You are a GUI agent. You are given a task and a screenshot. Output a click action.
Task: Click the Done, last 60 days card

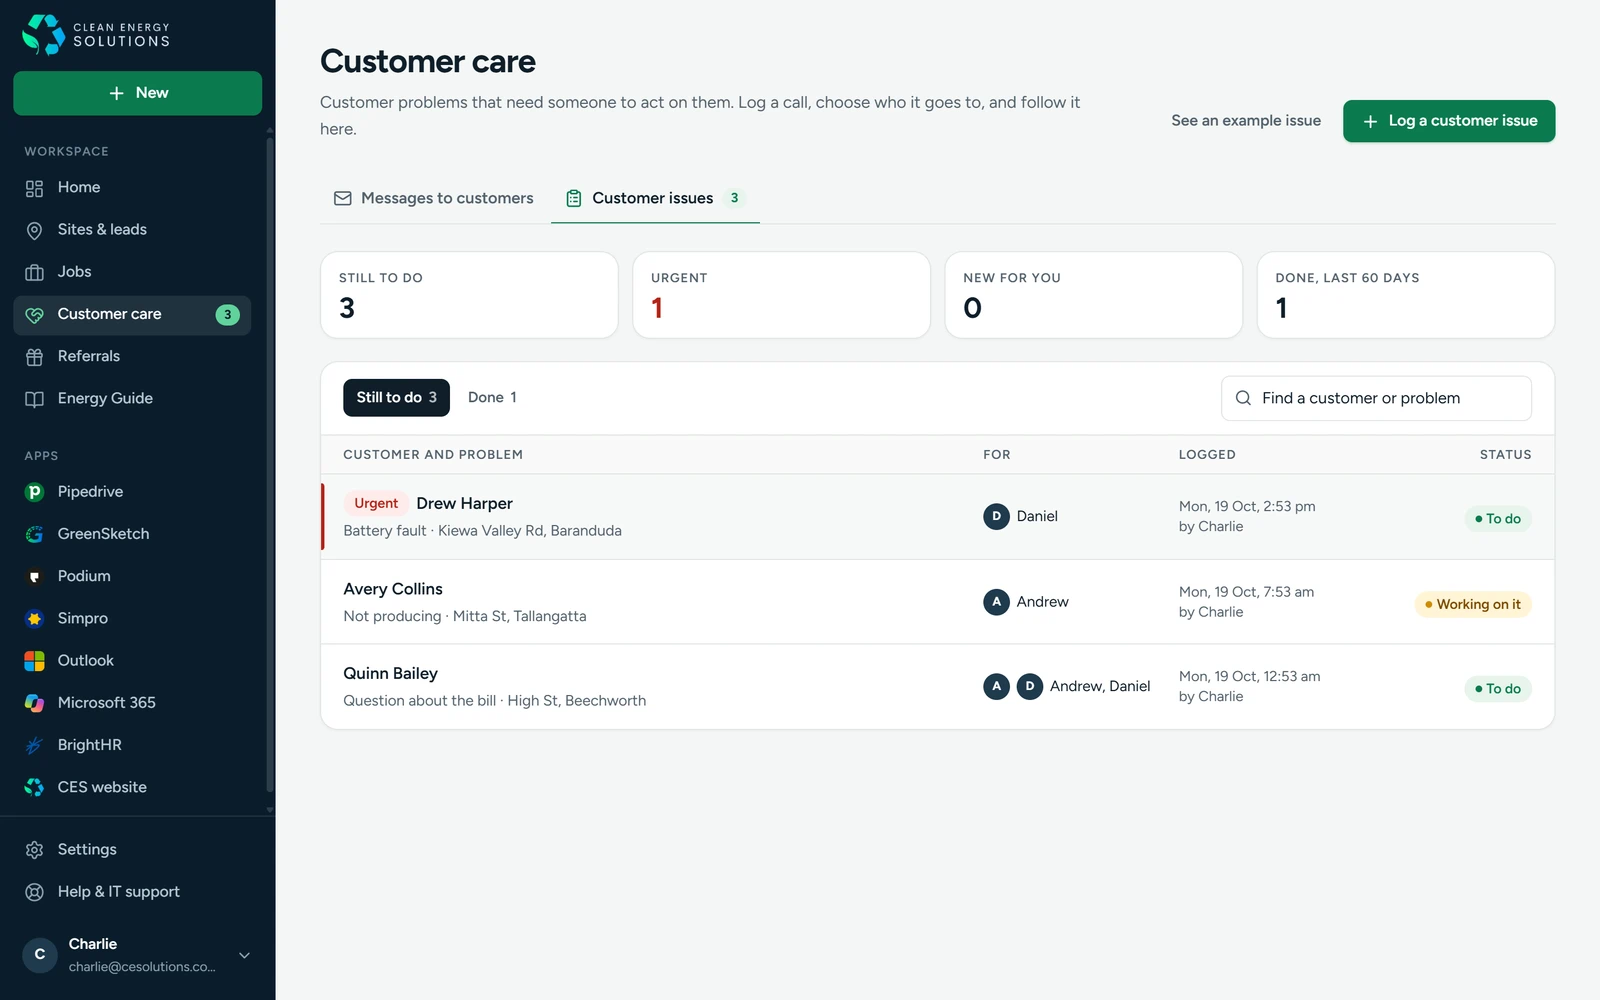[x=1406, y=295]
